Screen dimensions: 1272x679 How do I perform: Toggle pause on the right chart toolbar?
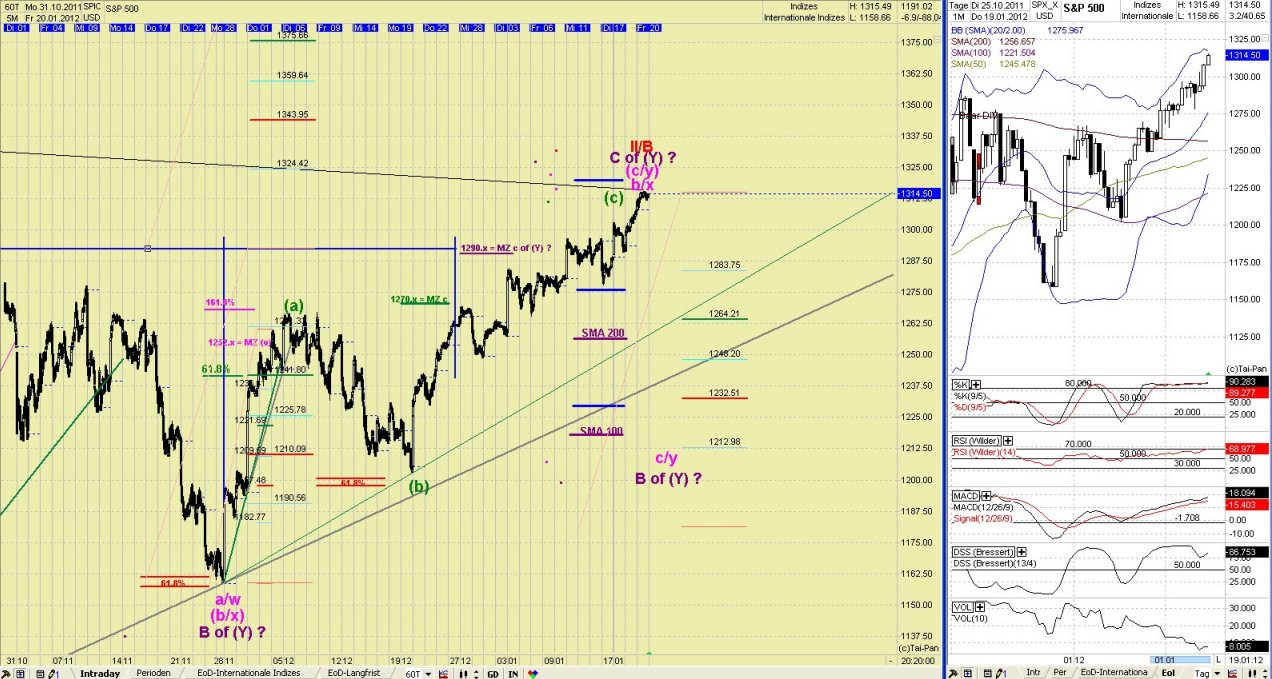[x=1251, y=672]
